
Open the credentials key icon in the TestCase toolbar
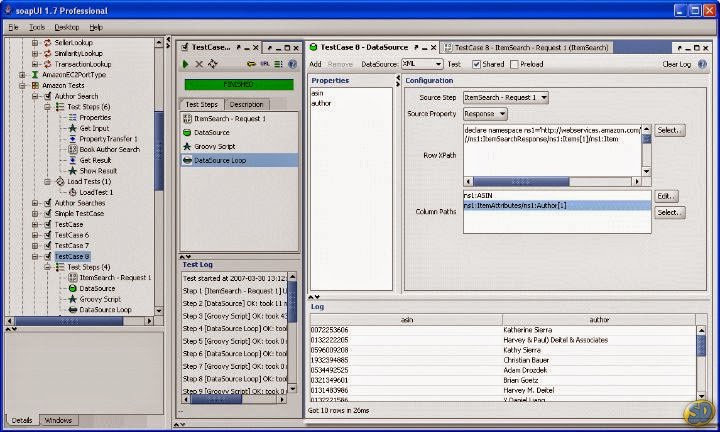click(x=251, y=64)
